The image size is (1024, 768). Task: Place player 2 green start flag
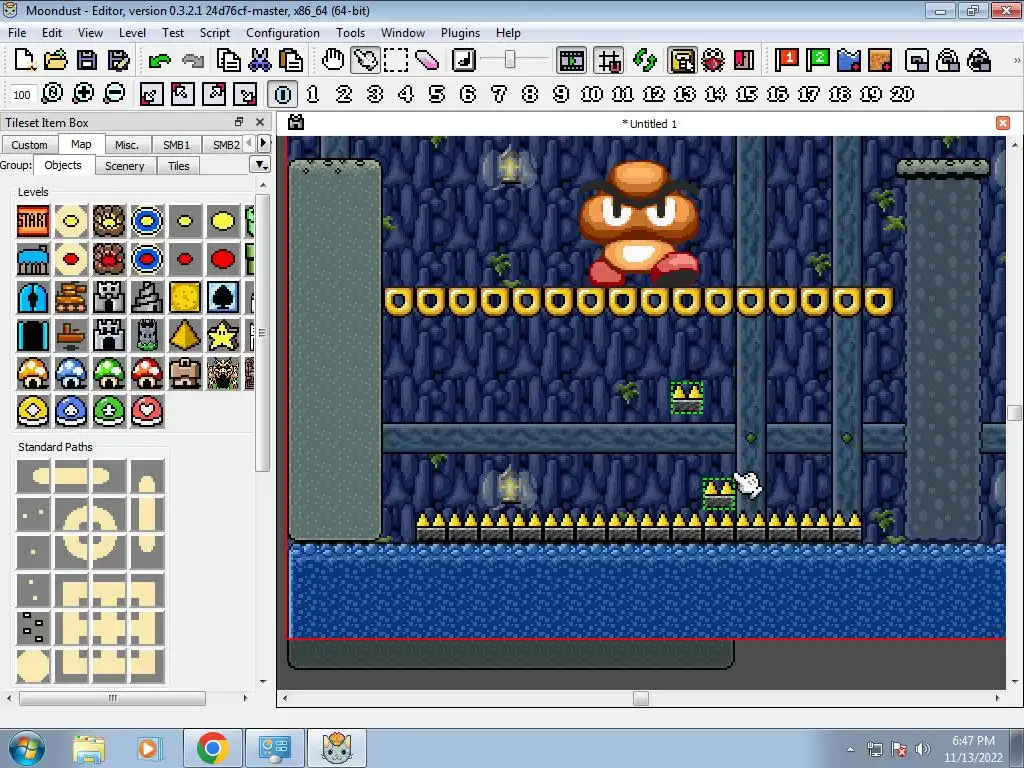[818, 60]
